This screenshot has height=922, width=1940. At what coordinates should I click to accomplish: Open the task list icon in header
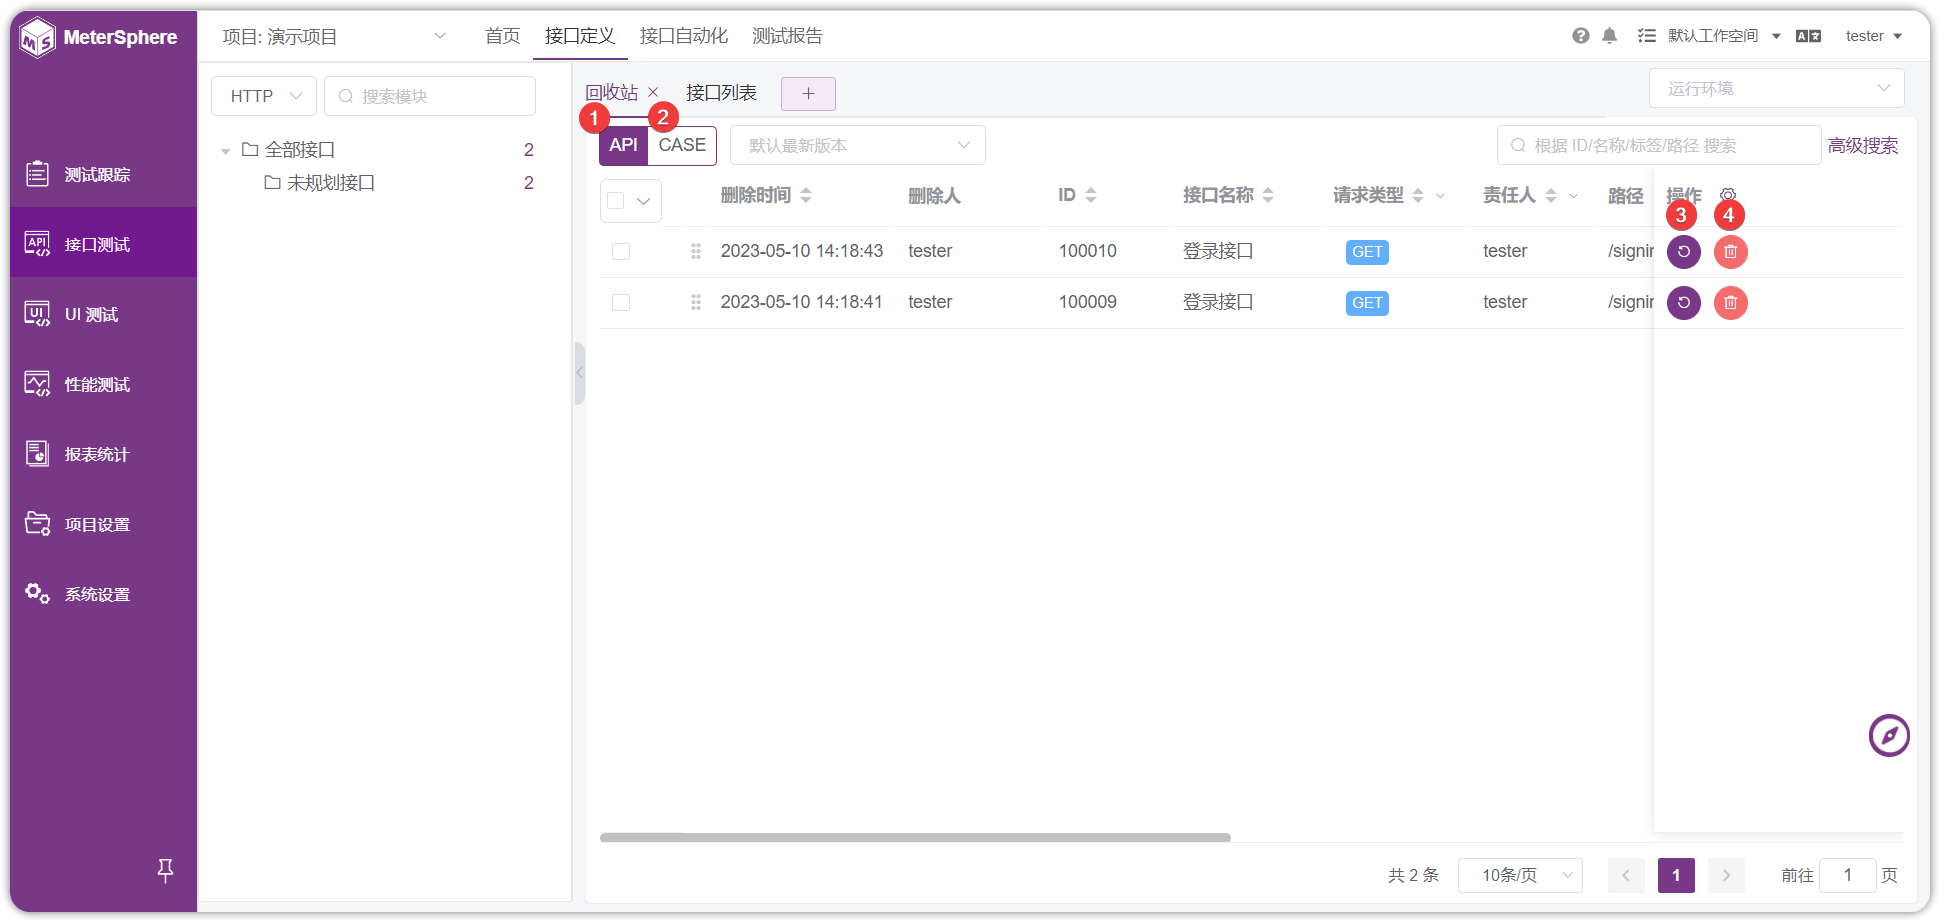point(1647,36)
